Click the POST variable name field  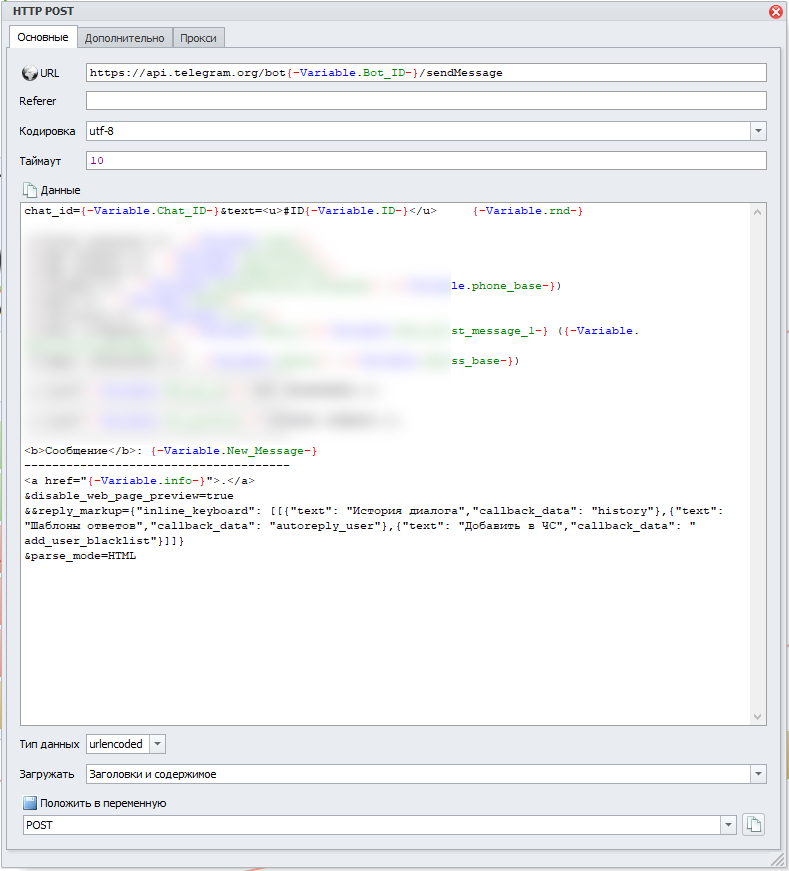click(x=372, y=825)
